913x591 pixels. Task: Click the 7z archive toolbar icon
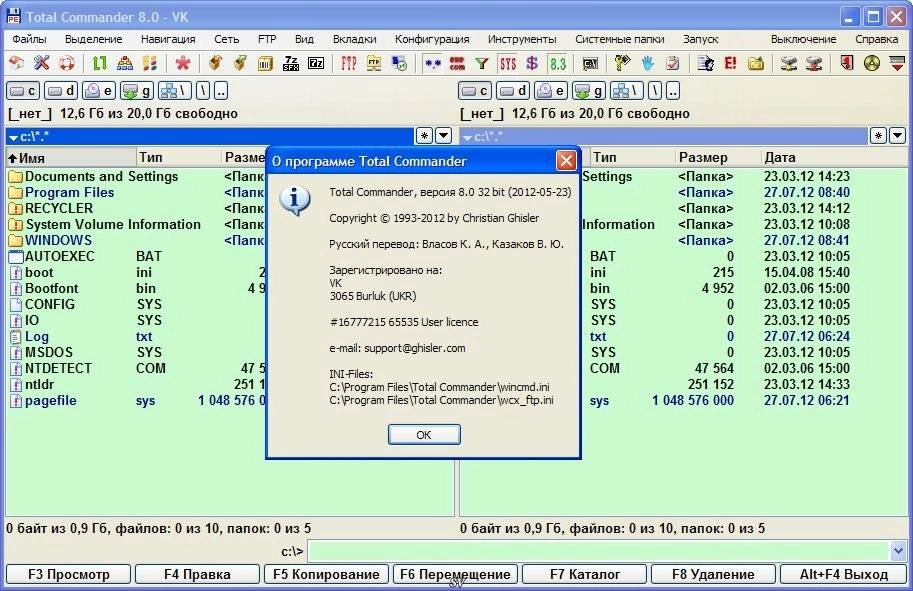[316, 63]
